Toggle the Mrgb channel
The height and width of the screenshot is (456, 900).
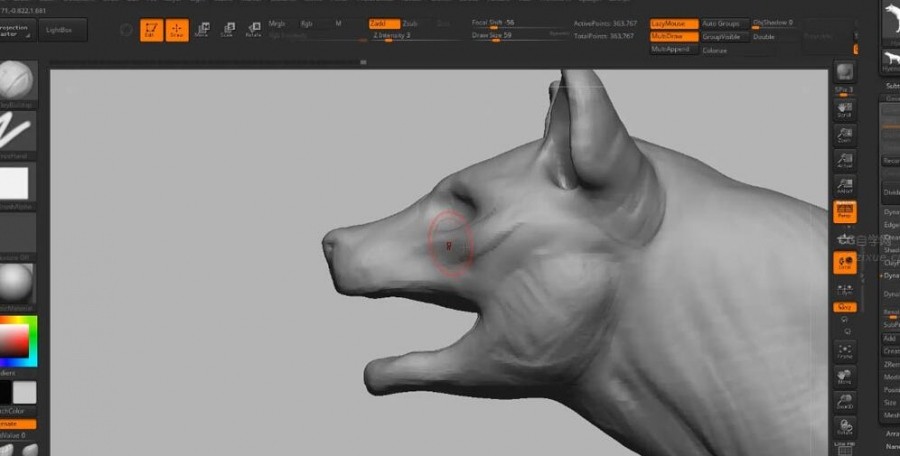click(277, 24)
